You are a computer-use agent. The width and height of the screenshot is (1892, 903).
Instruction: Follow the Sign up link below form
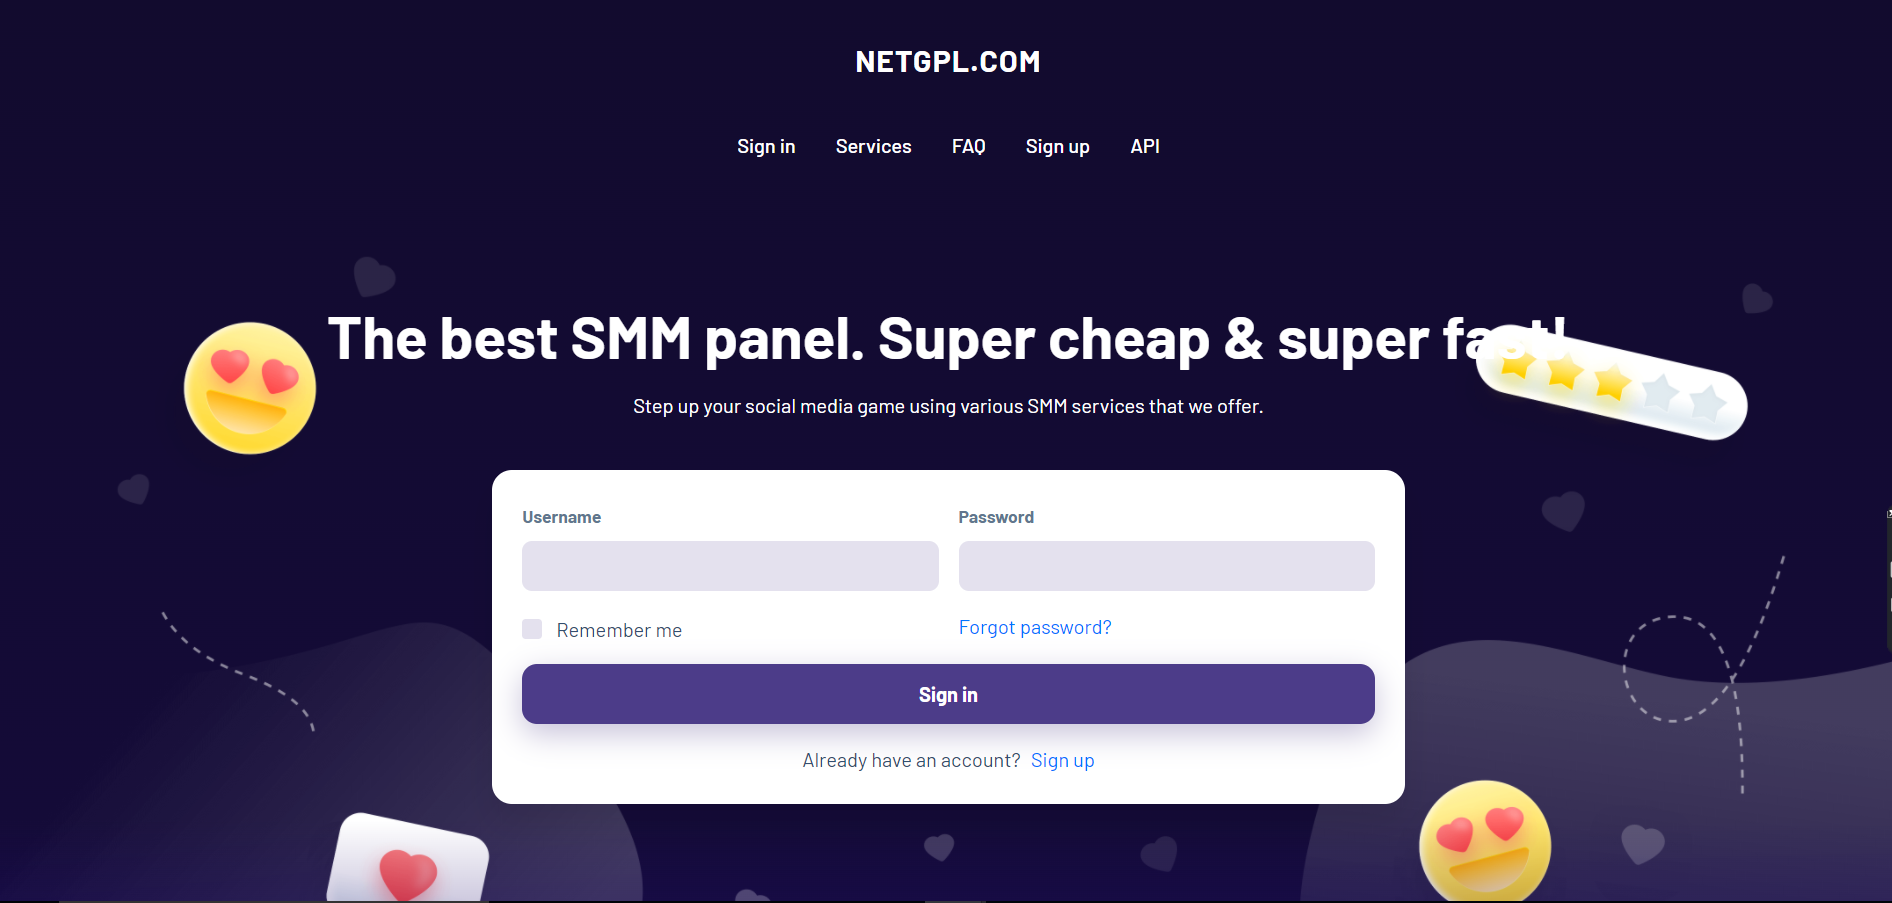[x=1062, y=761]
